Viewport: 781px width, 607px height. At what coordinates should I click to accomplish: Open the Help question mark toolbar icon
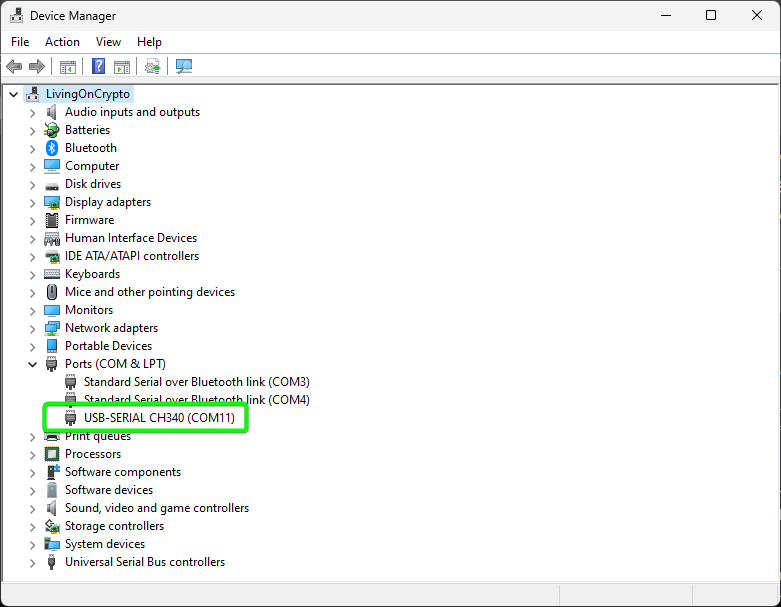(99, 66)
